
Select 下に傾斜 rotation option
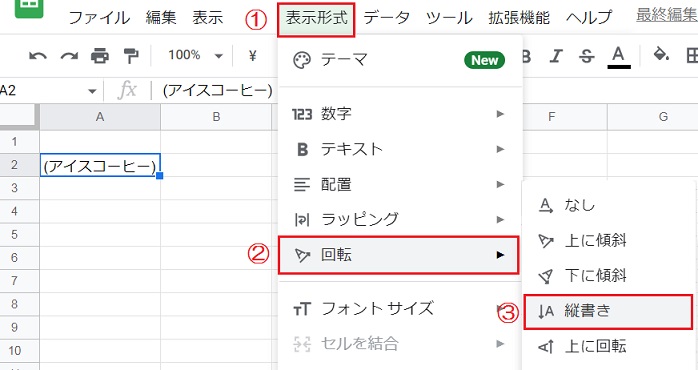pyautogui.click(x=608, y=276)
